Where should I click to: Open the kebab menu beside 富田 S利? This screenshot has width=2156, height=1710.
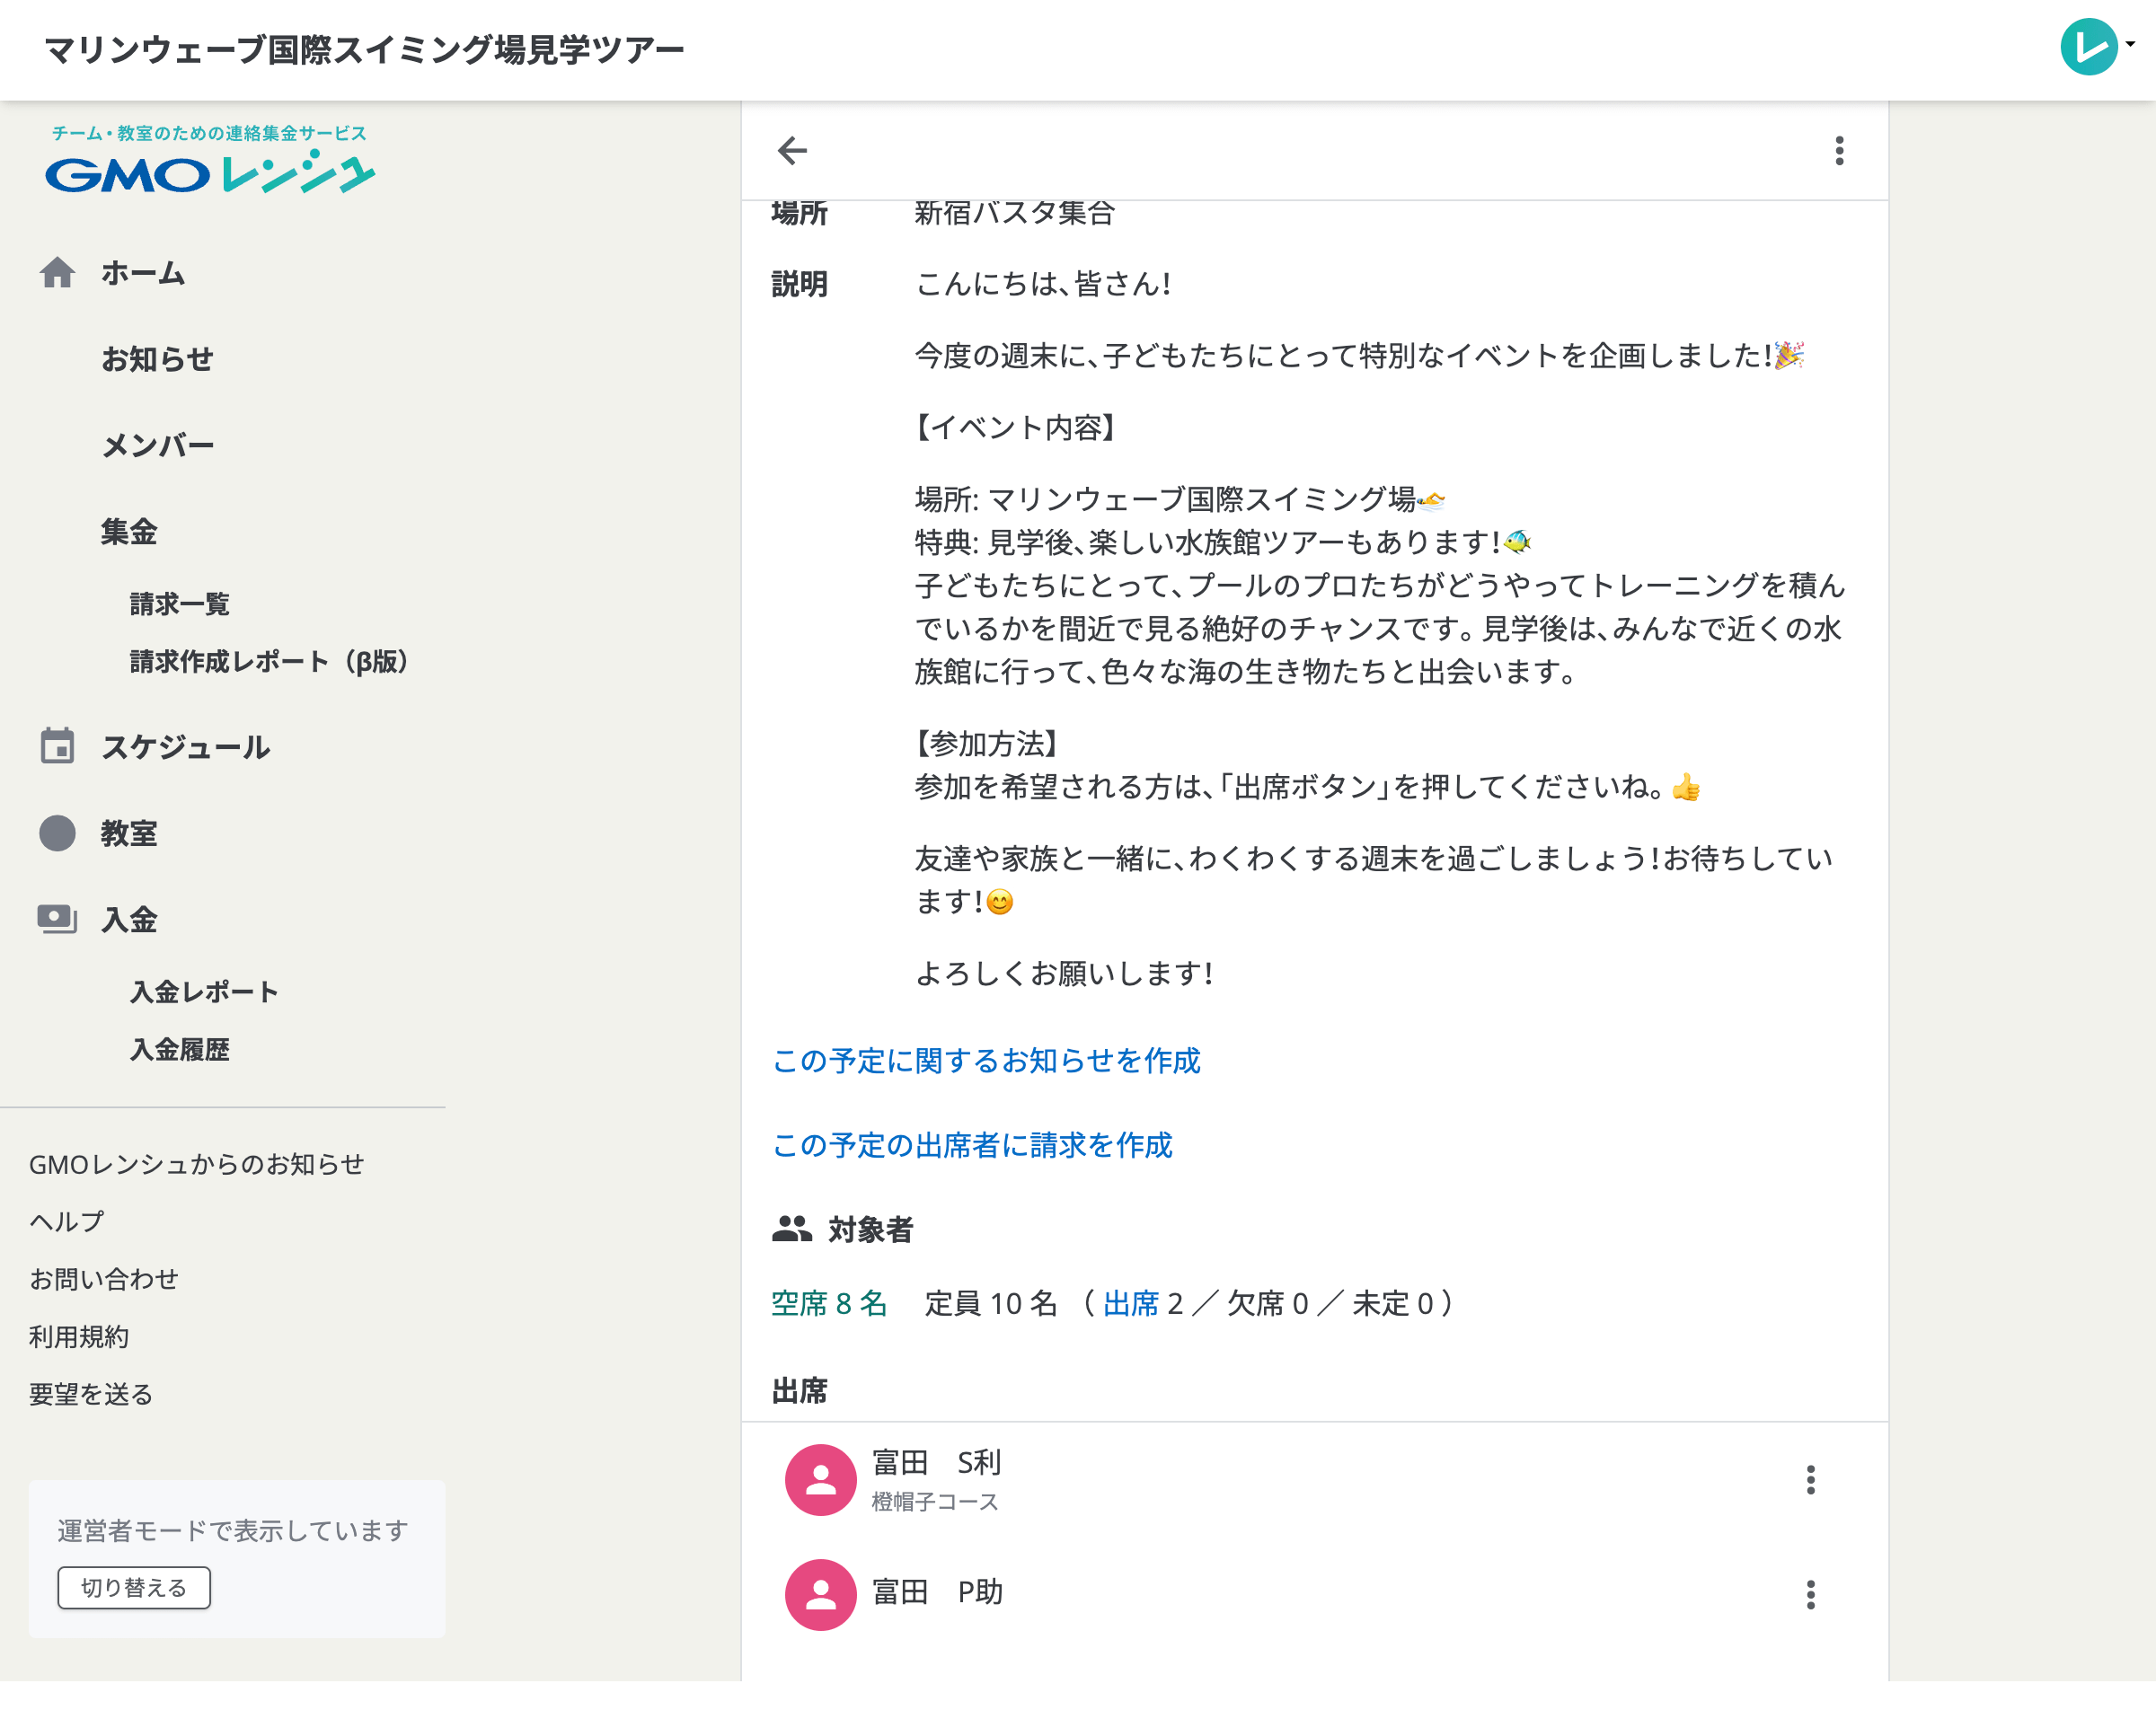1811,1479
